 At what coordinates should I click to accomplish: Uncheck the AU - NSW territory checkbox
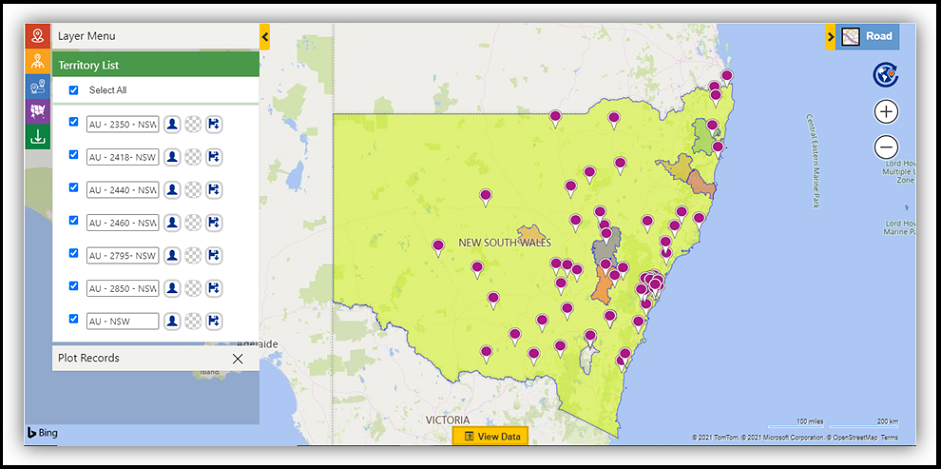click(74, 319)
